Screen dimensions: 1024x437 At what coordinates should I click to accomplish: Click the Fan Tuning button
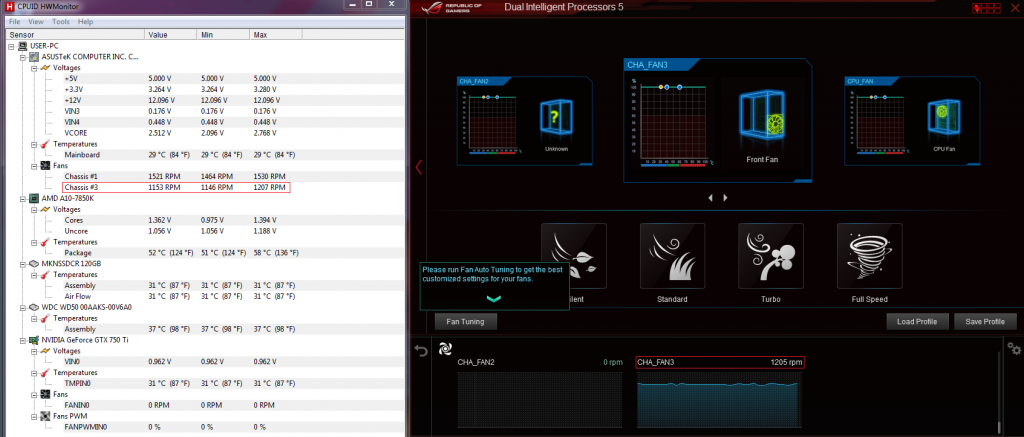click(x=466, y=322)
